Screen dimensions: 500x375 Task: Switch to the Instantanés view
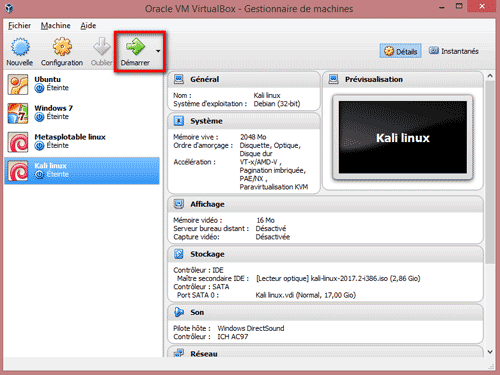[454, 51]
